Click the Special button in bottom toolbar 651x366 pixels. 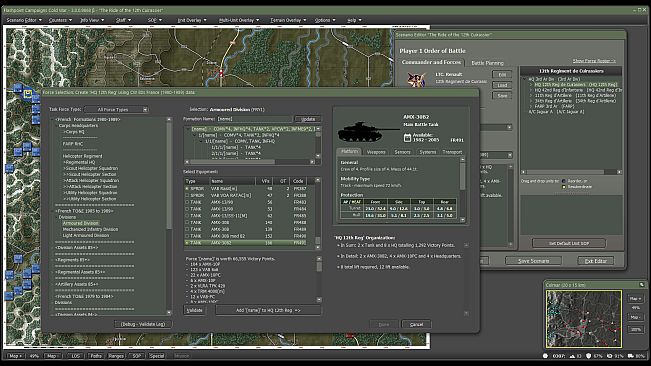pyautogui.click(x=157, y=356)
